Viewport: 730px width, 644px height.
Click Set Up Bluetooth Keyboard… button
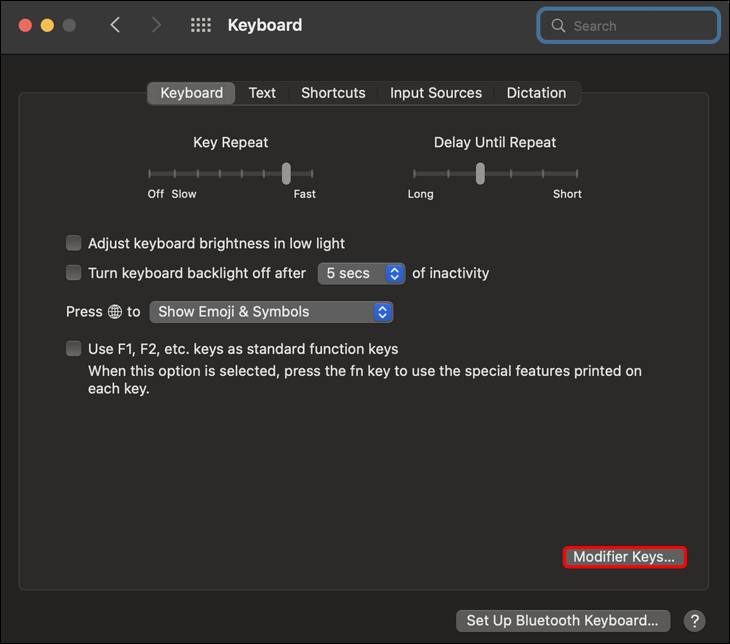[x=562, y=621]
